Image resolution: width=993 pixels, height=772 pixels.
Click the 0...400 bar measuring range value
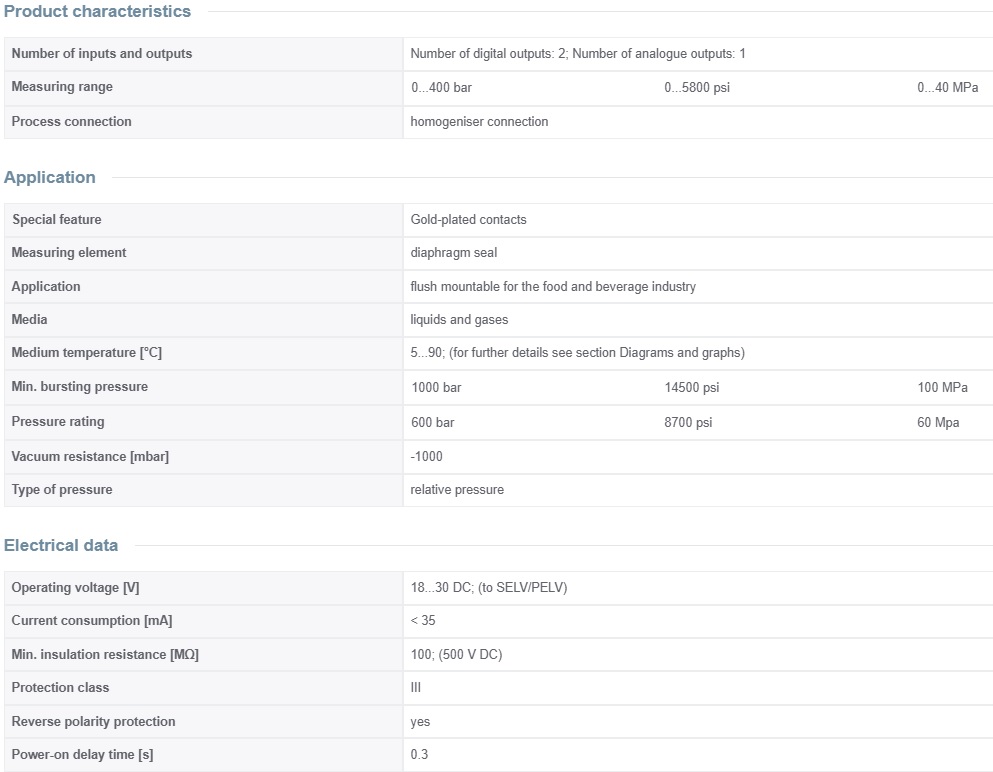(x=441, y=88)
